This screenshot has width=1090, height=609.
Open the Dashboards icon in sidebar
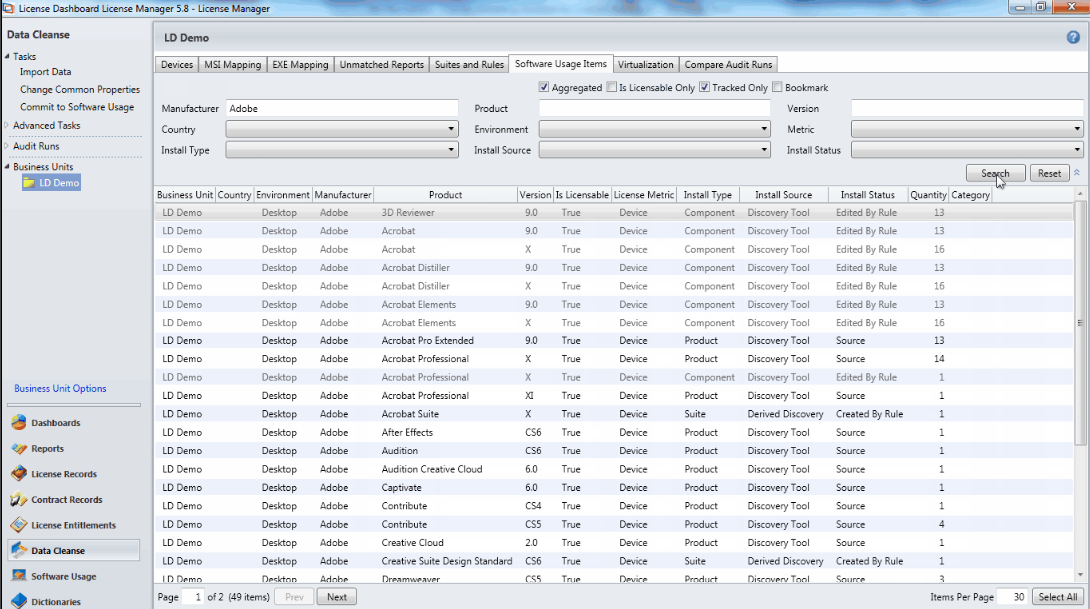[18, 423]
